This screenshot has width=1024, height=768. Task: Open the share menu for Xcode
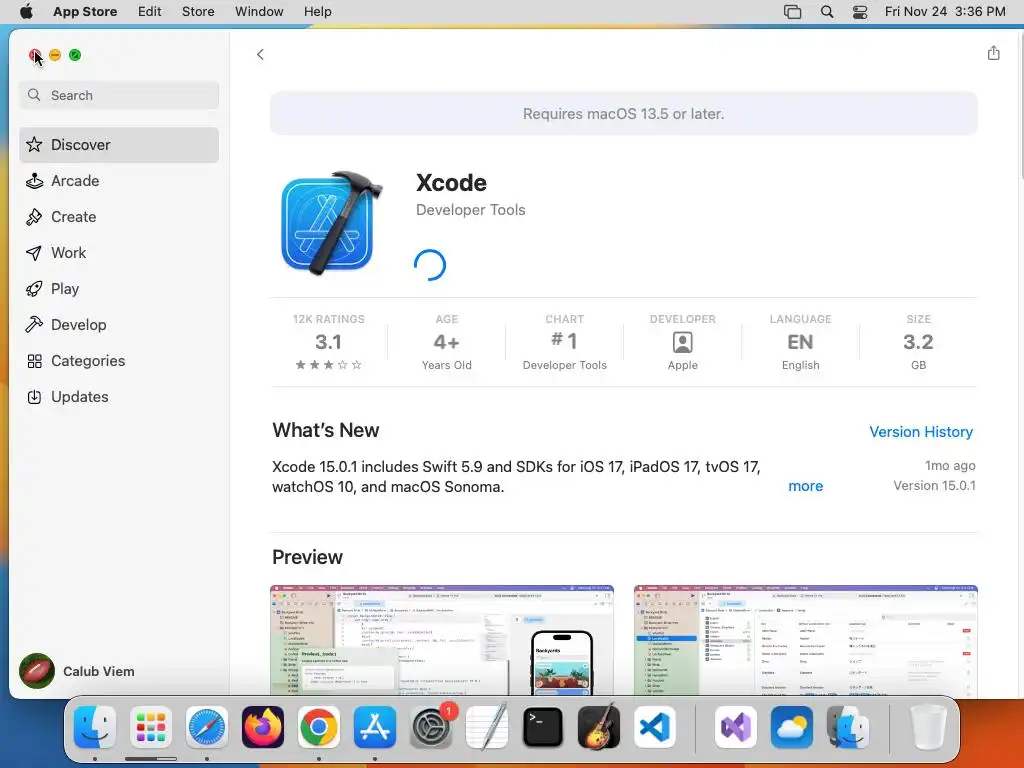tap(993, 53)
